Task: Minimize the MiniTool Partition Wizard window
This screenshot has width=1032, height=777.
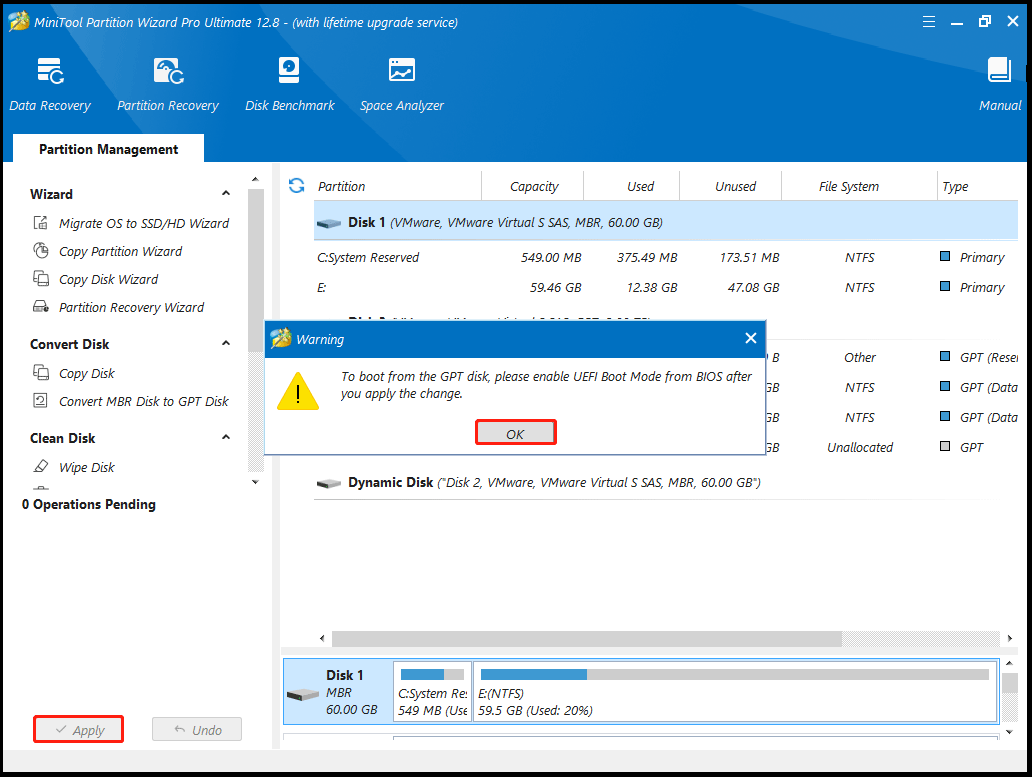Action: (x=957, y=22)
